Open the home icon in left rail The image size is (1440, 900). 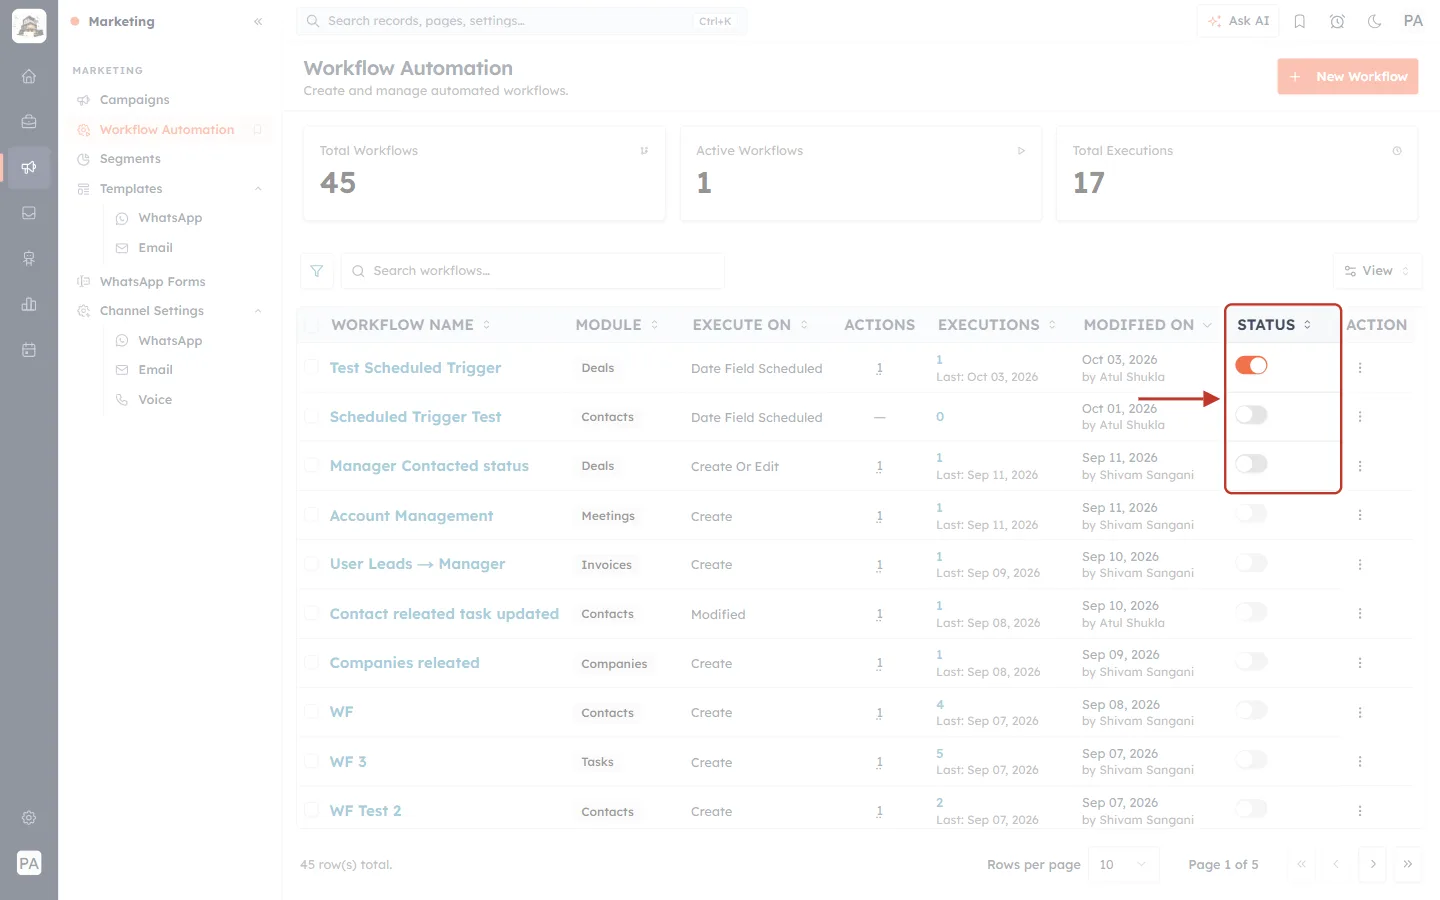(29, 76)
